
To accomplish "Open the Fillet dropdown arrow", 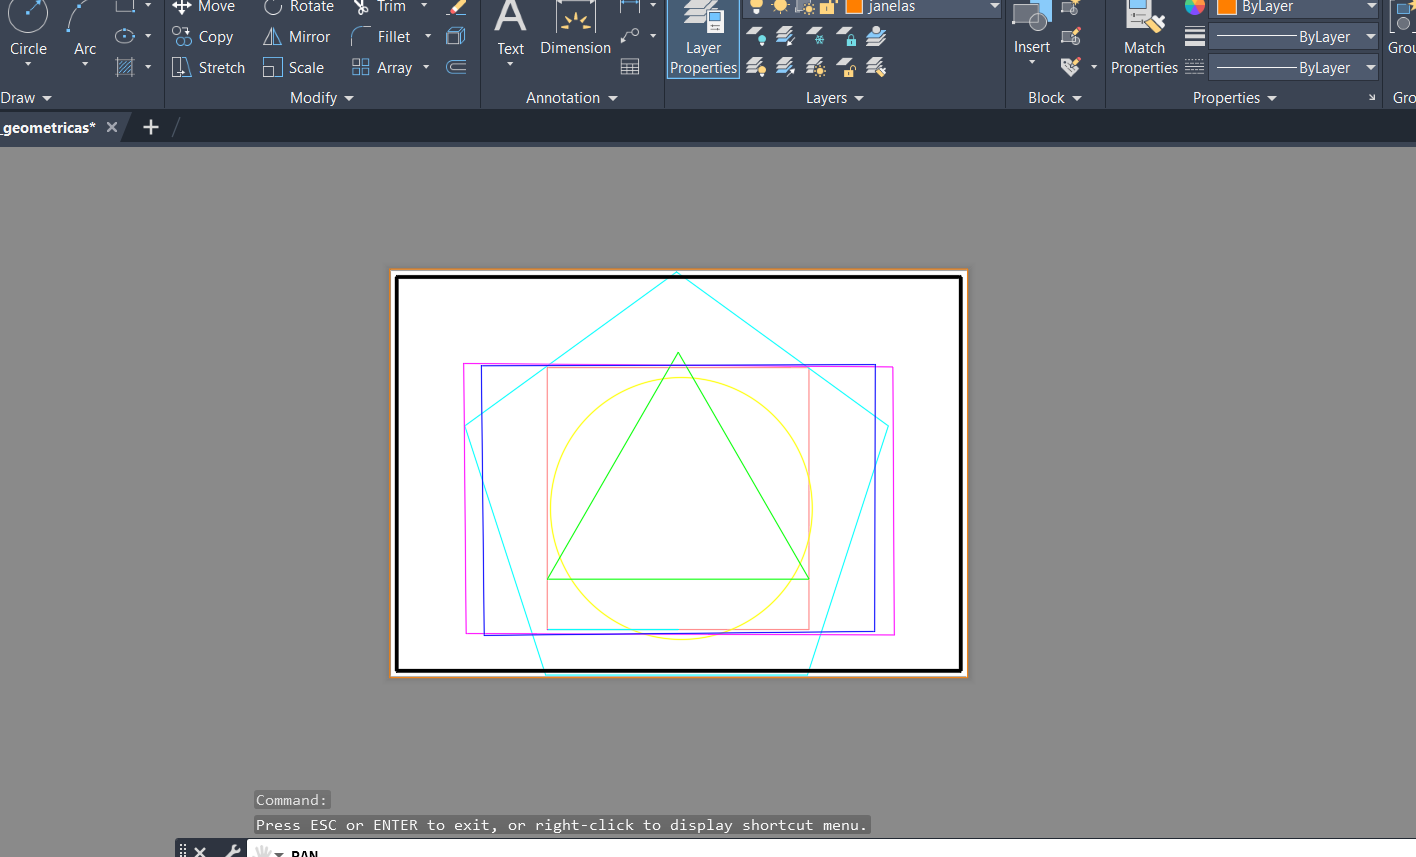I will pyautogui.click(x=428, y=37).
